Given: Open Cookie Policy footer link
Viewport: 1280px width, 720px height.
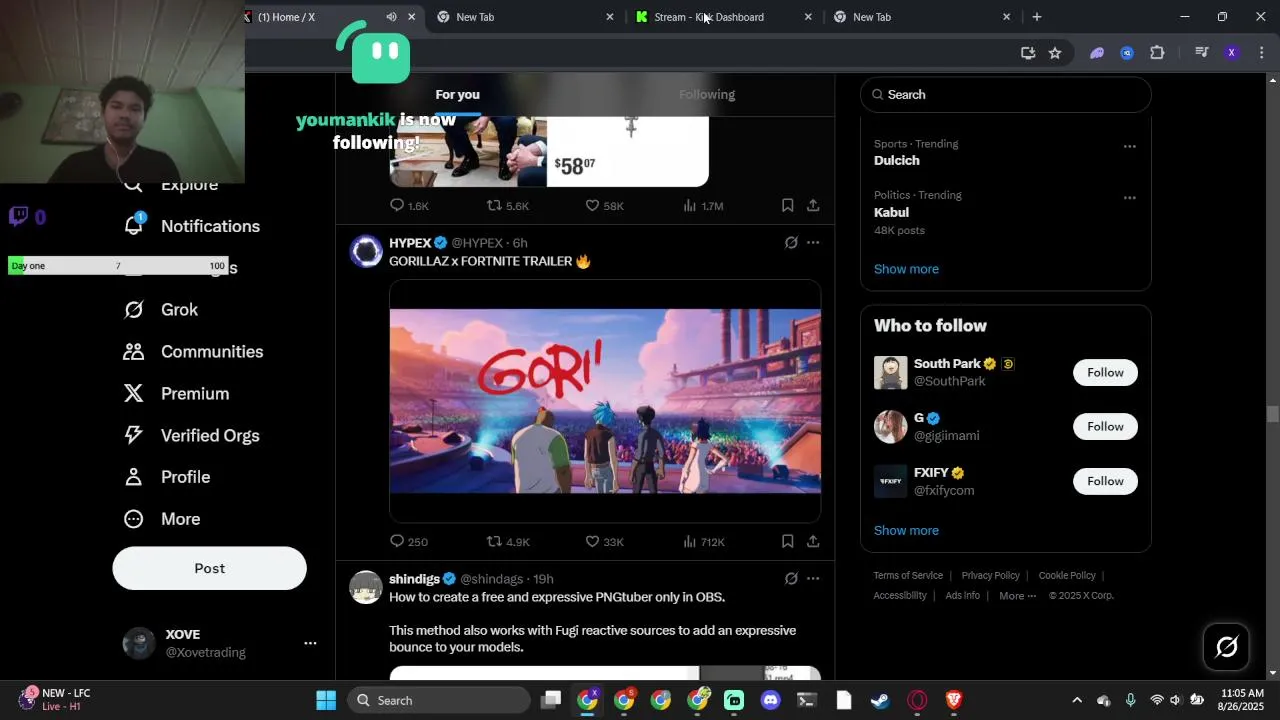Looking at the screenshot, I should [x=1067, y=576].
